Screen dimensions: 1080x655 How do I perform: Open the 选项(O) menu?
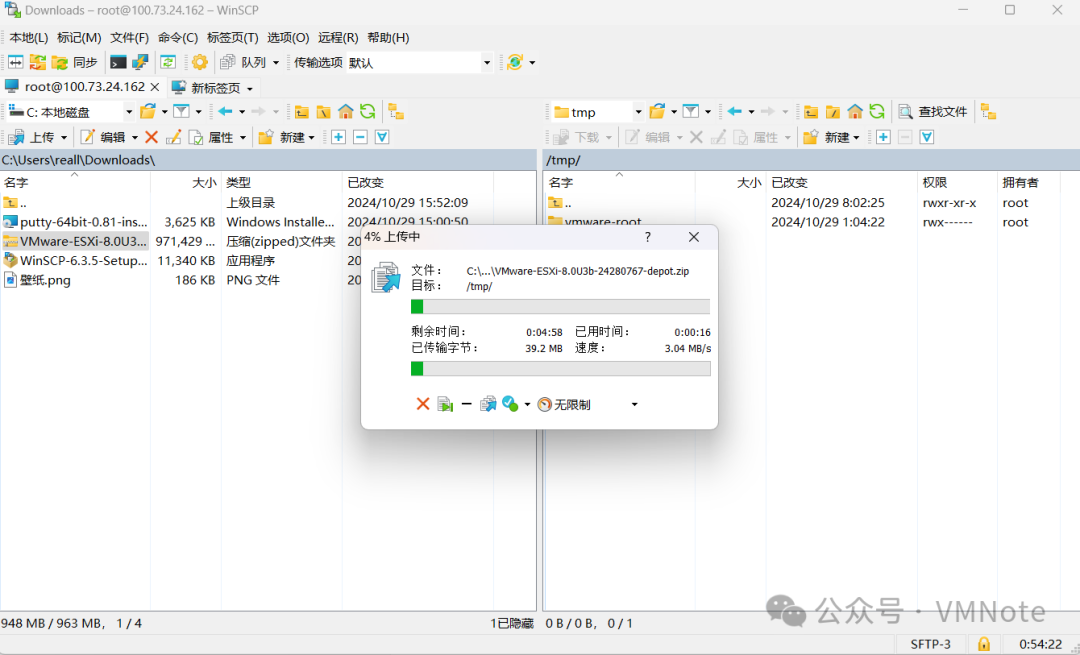click(x=288, y=37)
